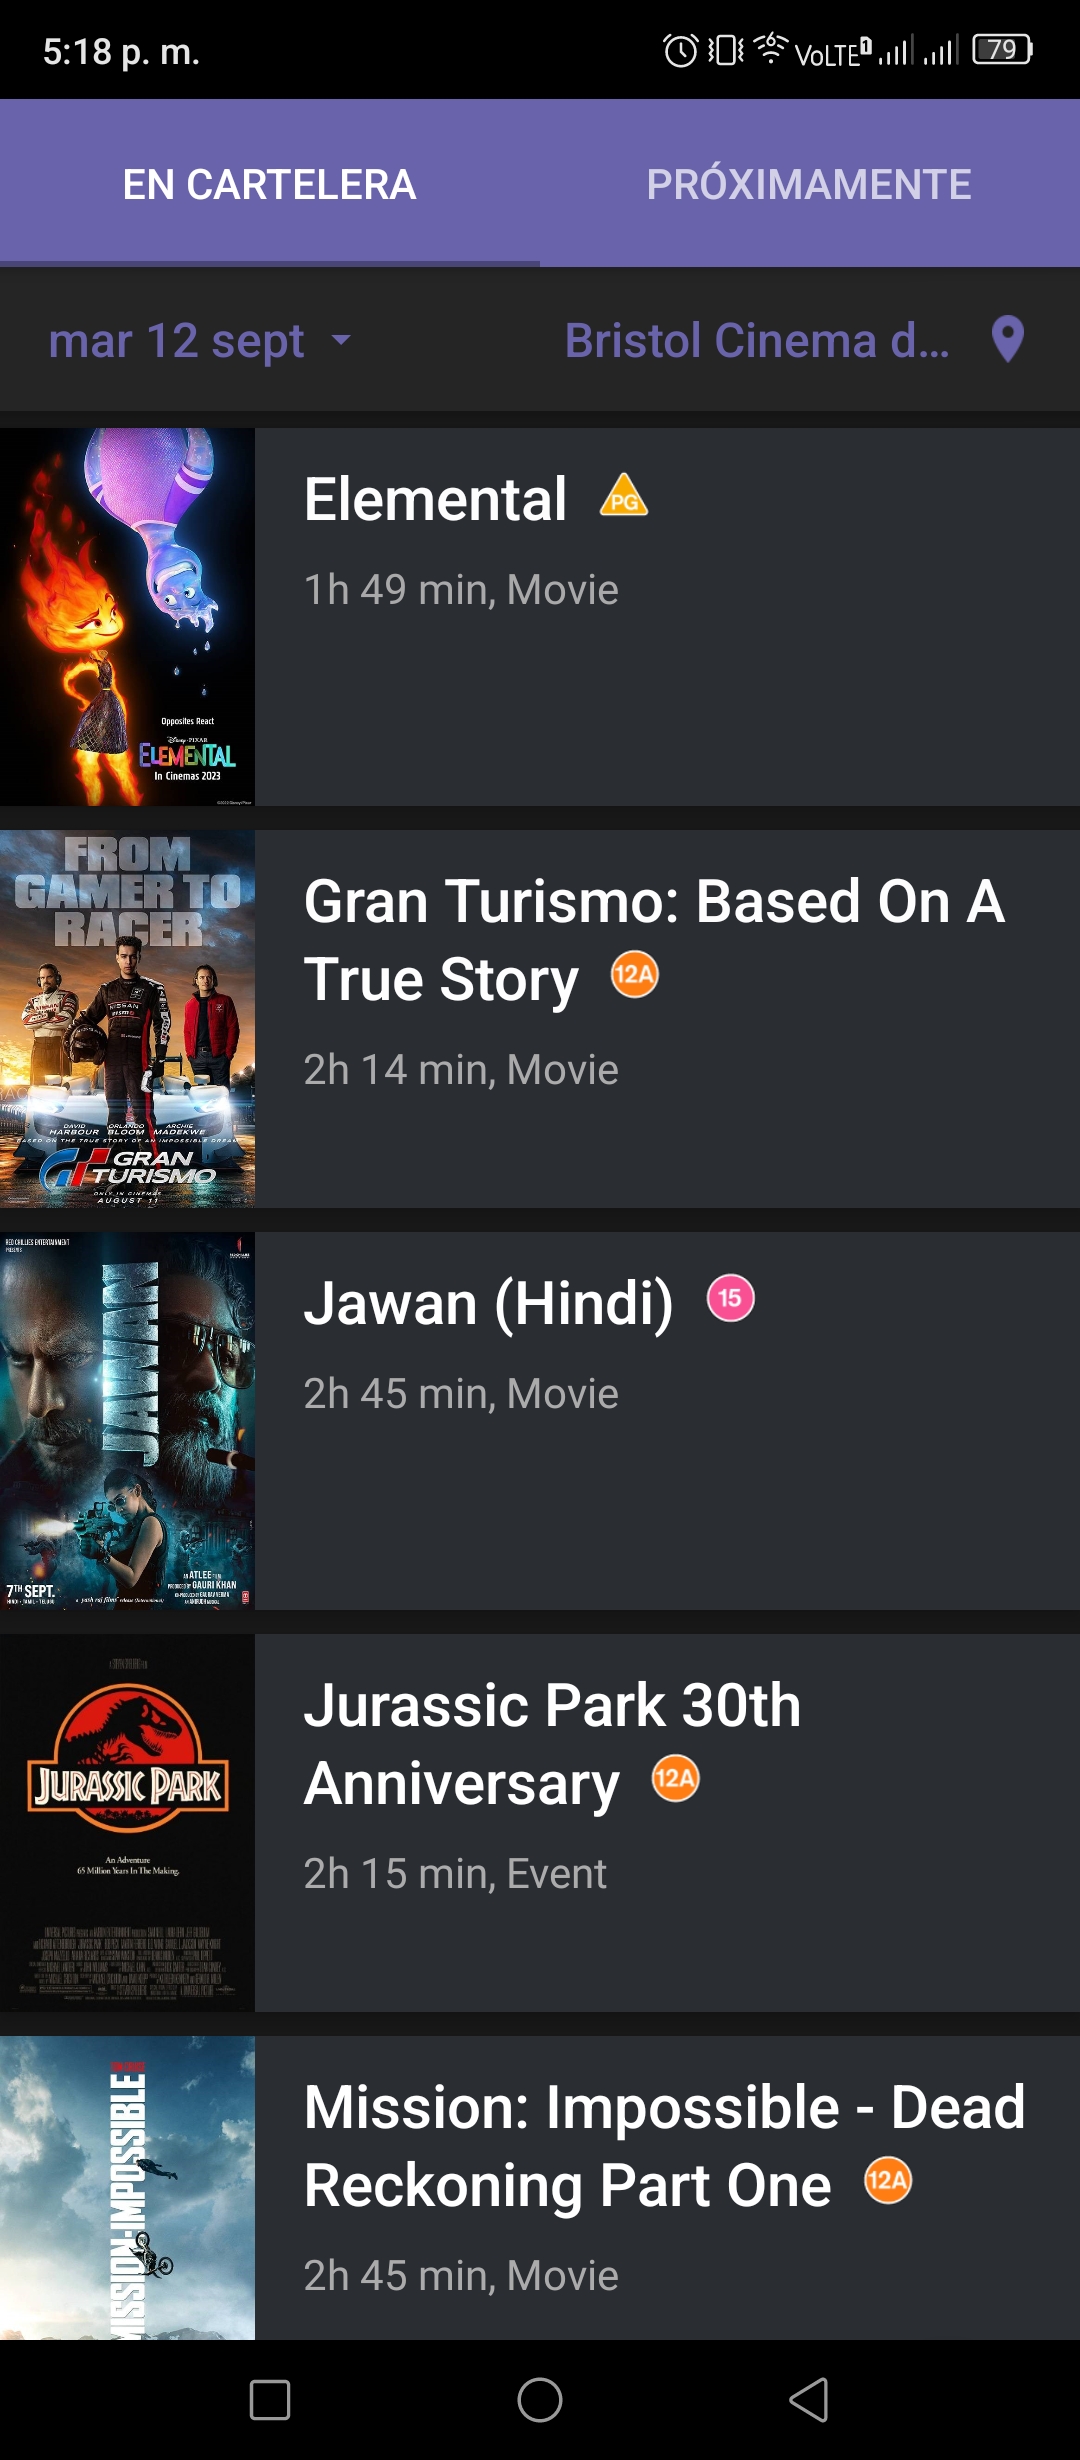Select the EN CARTELERA tab
Image resolution: width=1080 pixels, height=2460 pixels.
pos(270,184)
